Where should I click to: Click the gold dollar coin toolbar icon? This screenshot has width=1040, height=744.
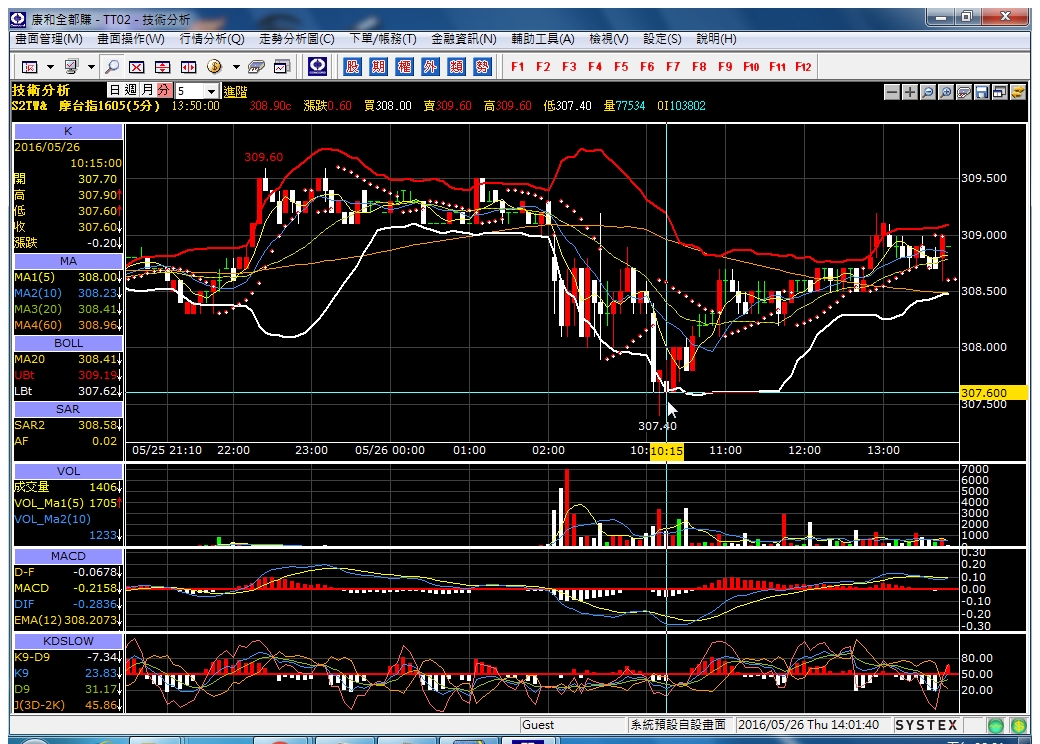click(x=214, y=67)
